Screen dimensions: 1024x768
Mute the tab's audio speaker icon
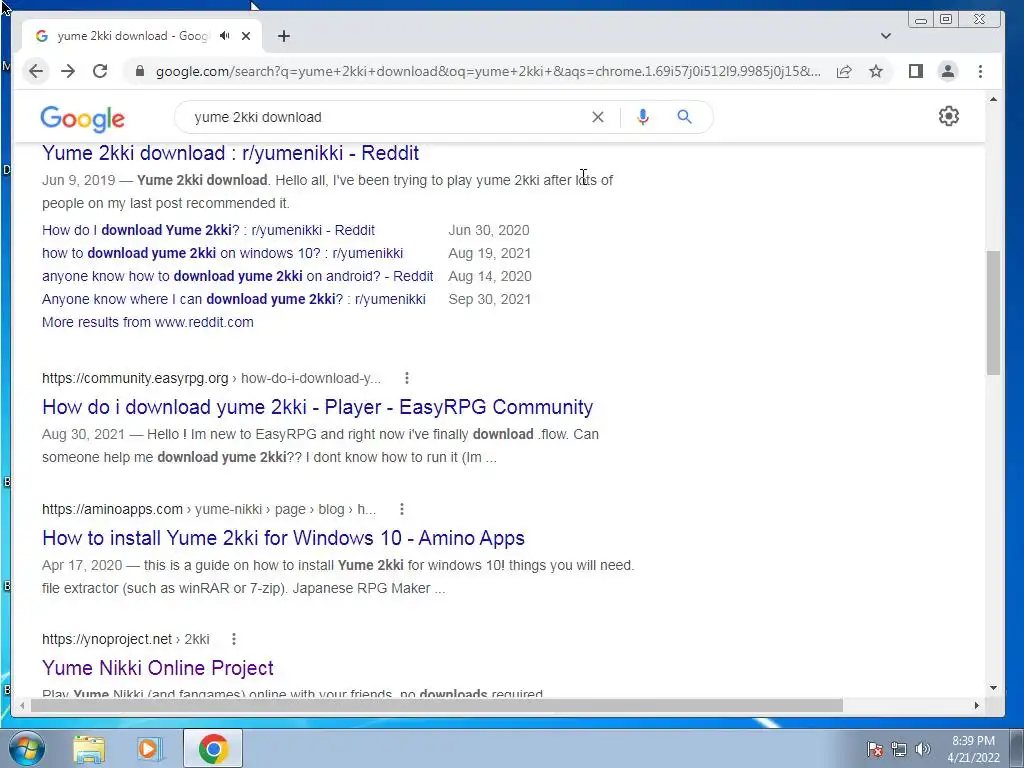(225, 36)
